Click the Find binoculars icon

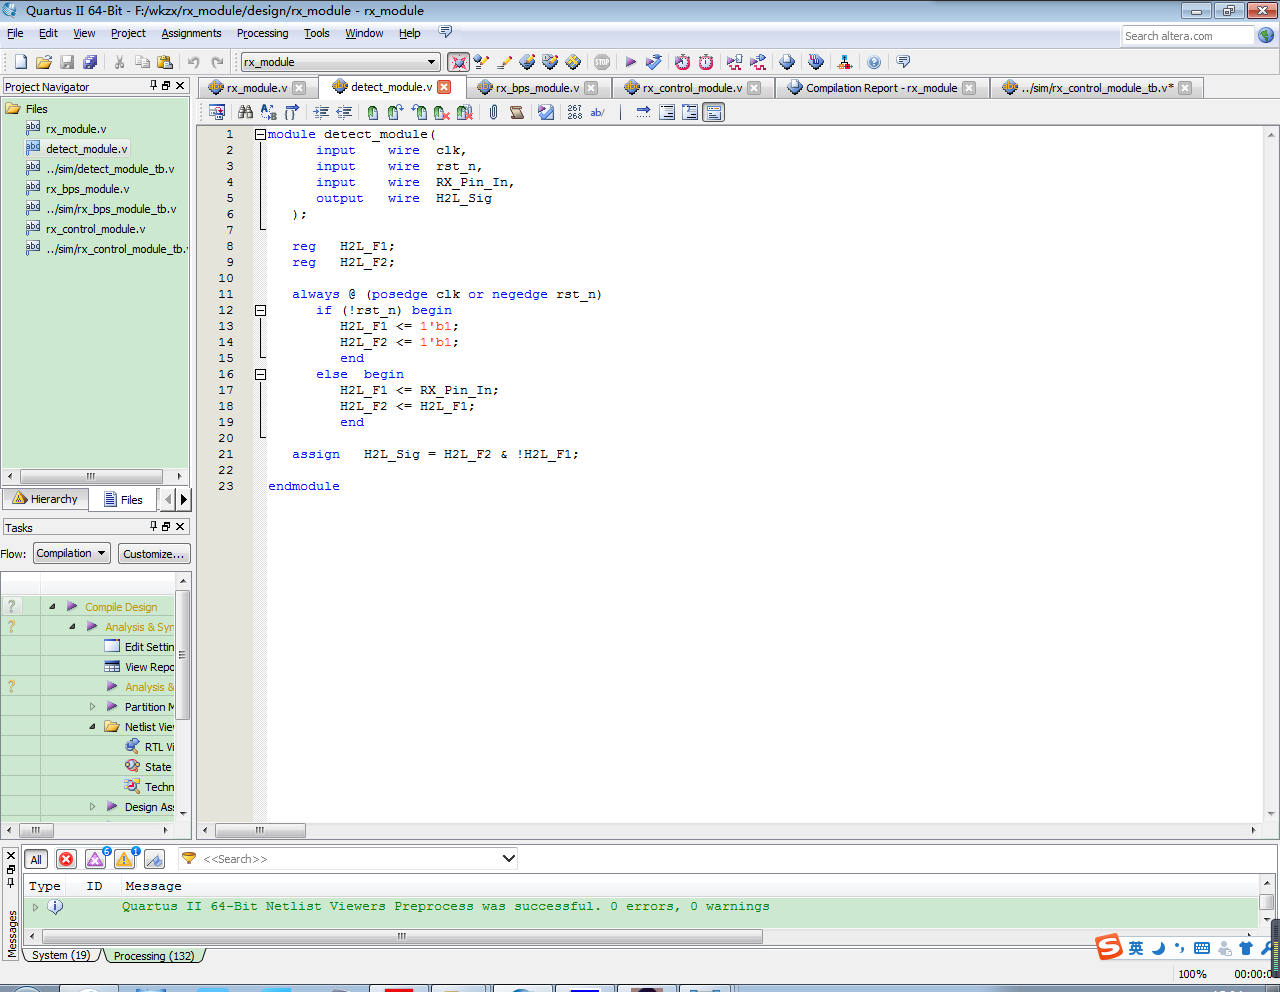pos(245,112)
